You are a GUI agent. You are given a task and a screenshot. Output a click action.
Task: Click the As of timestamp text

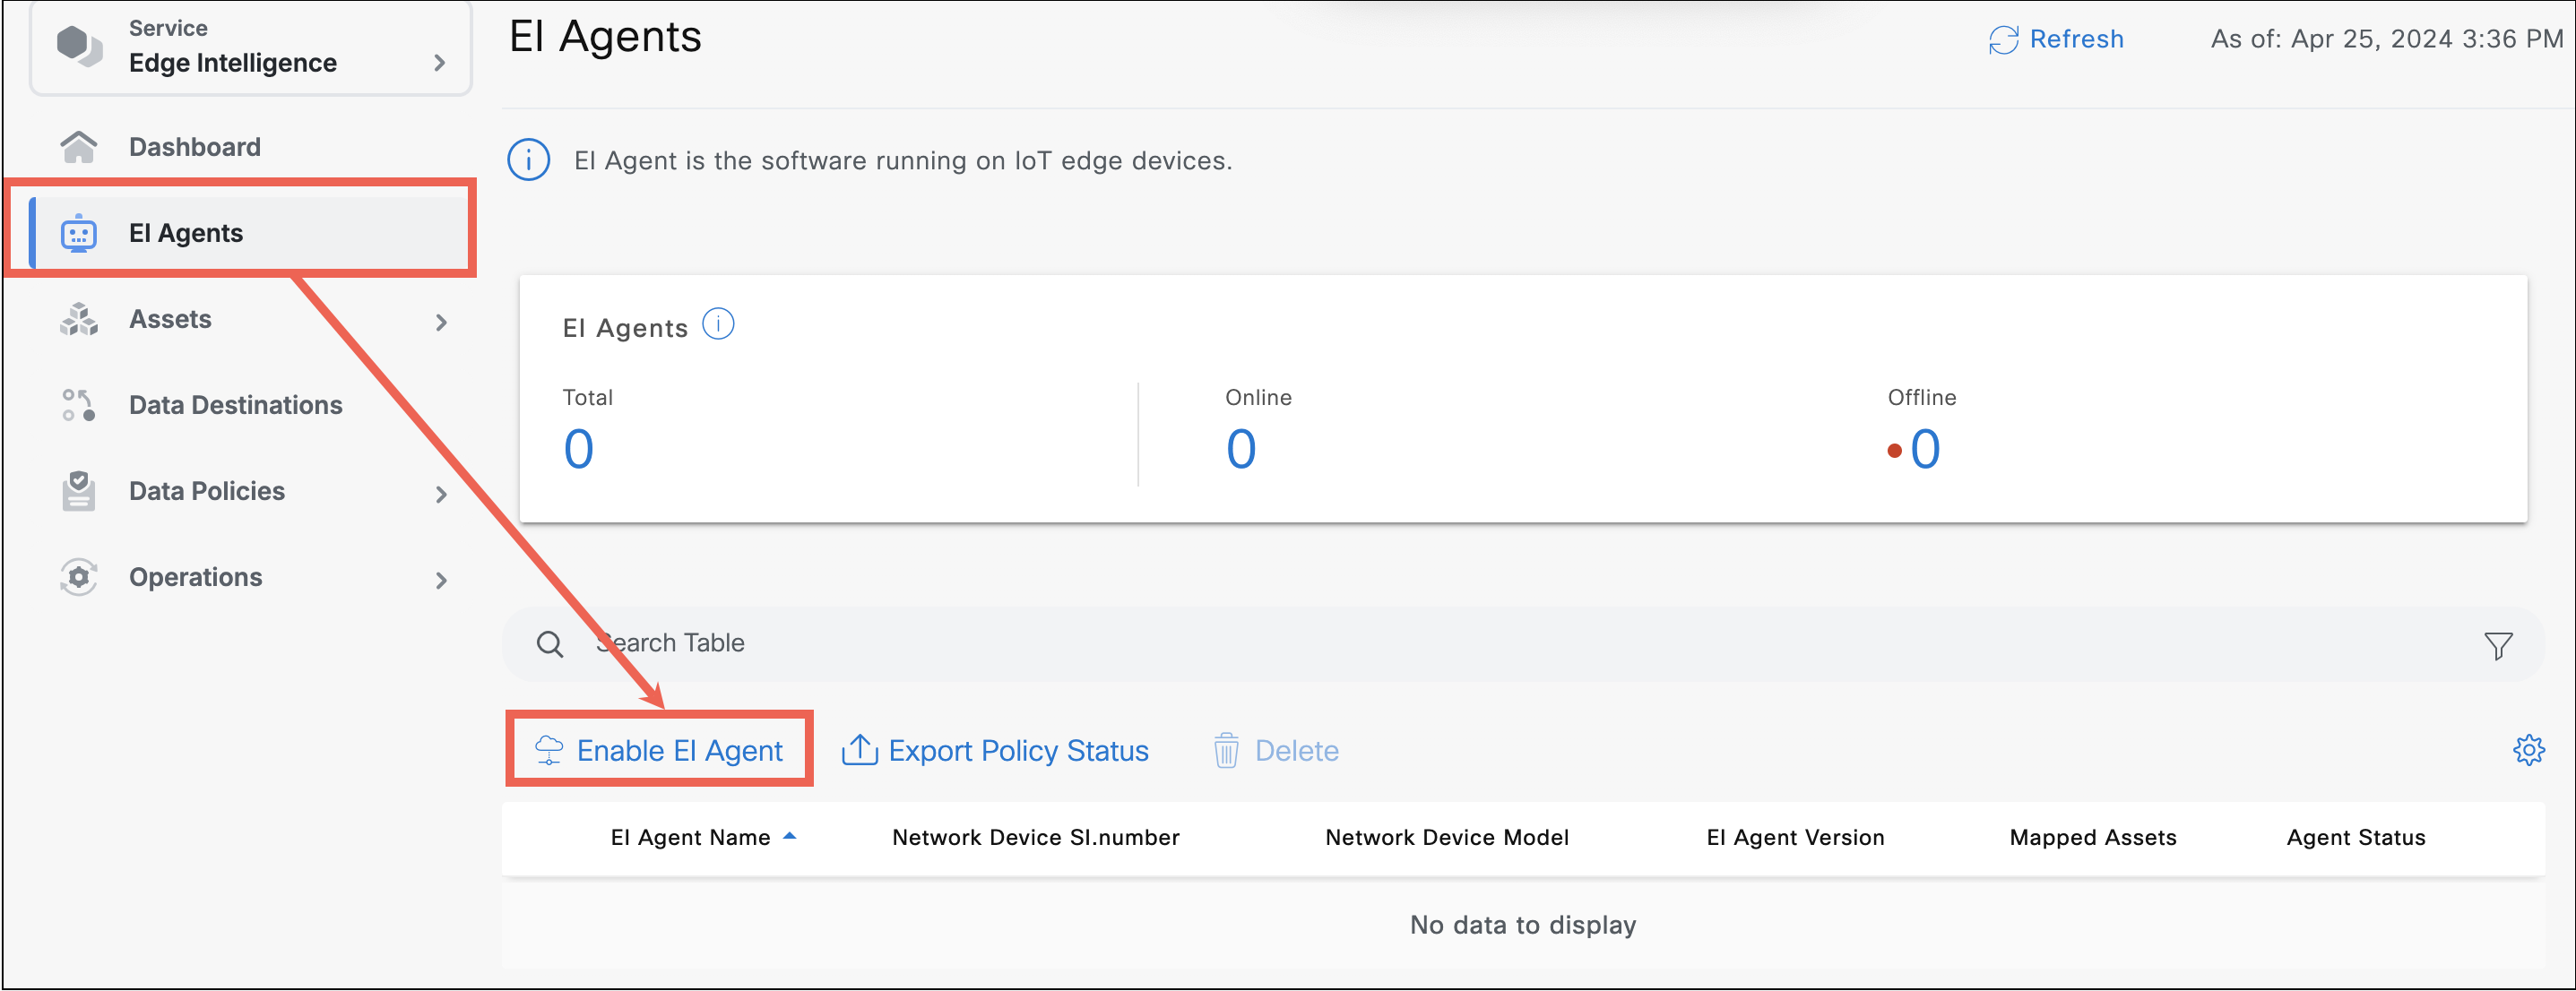click(x=2387, y=39)
